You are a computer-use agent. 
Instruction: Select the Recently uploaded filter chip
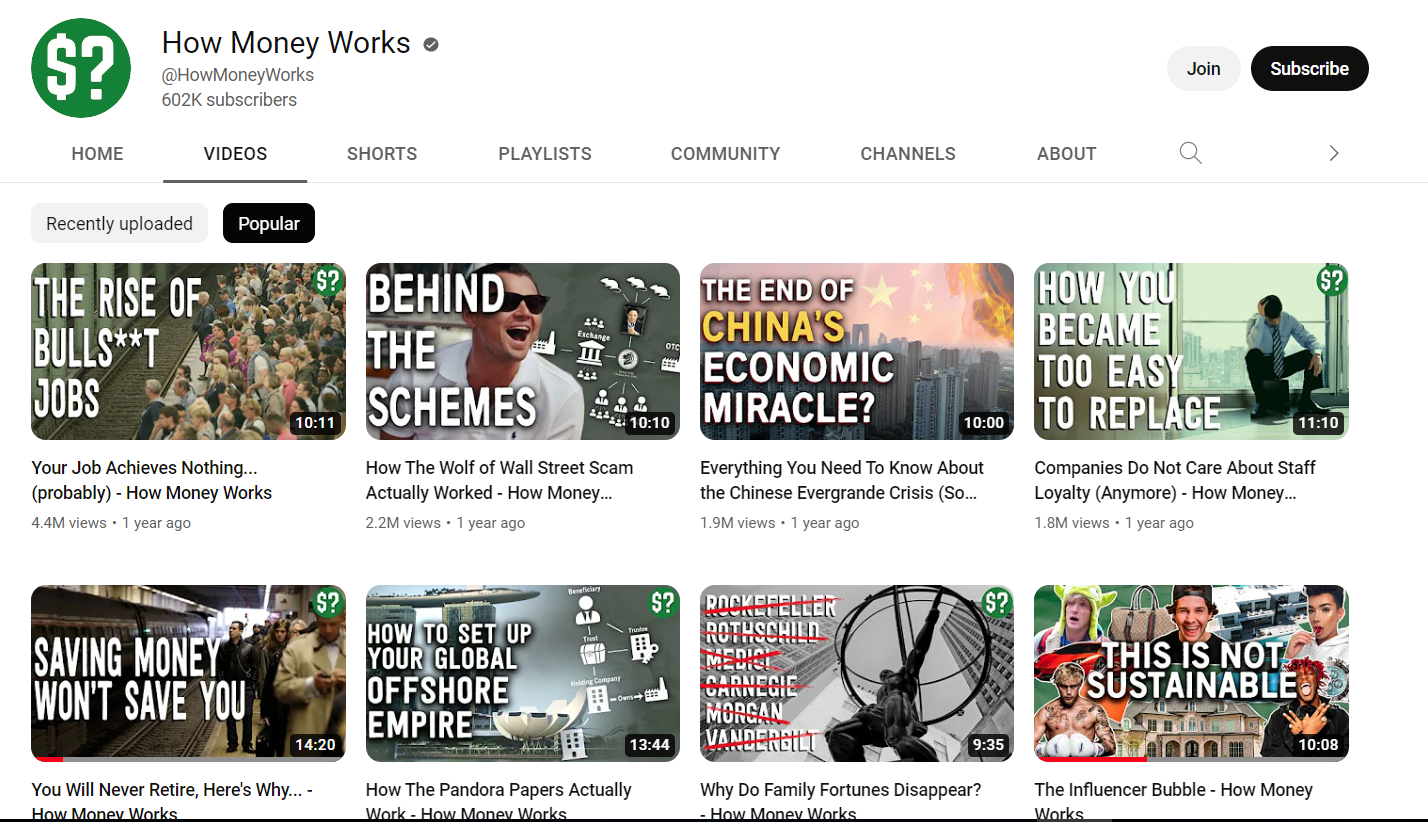119,224
